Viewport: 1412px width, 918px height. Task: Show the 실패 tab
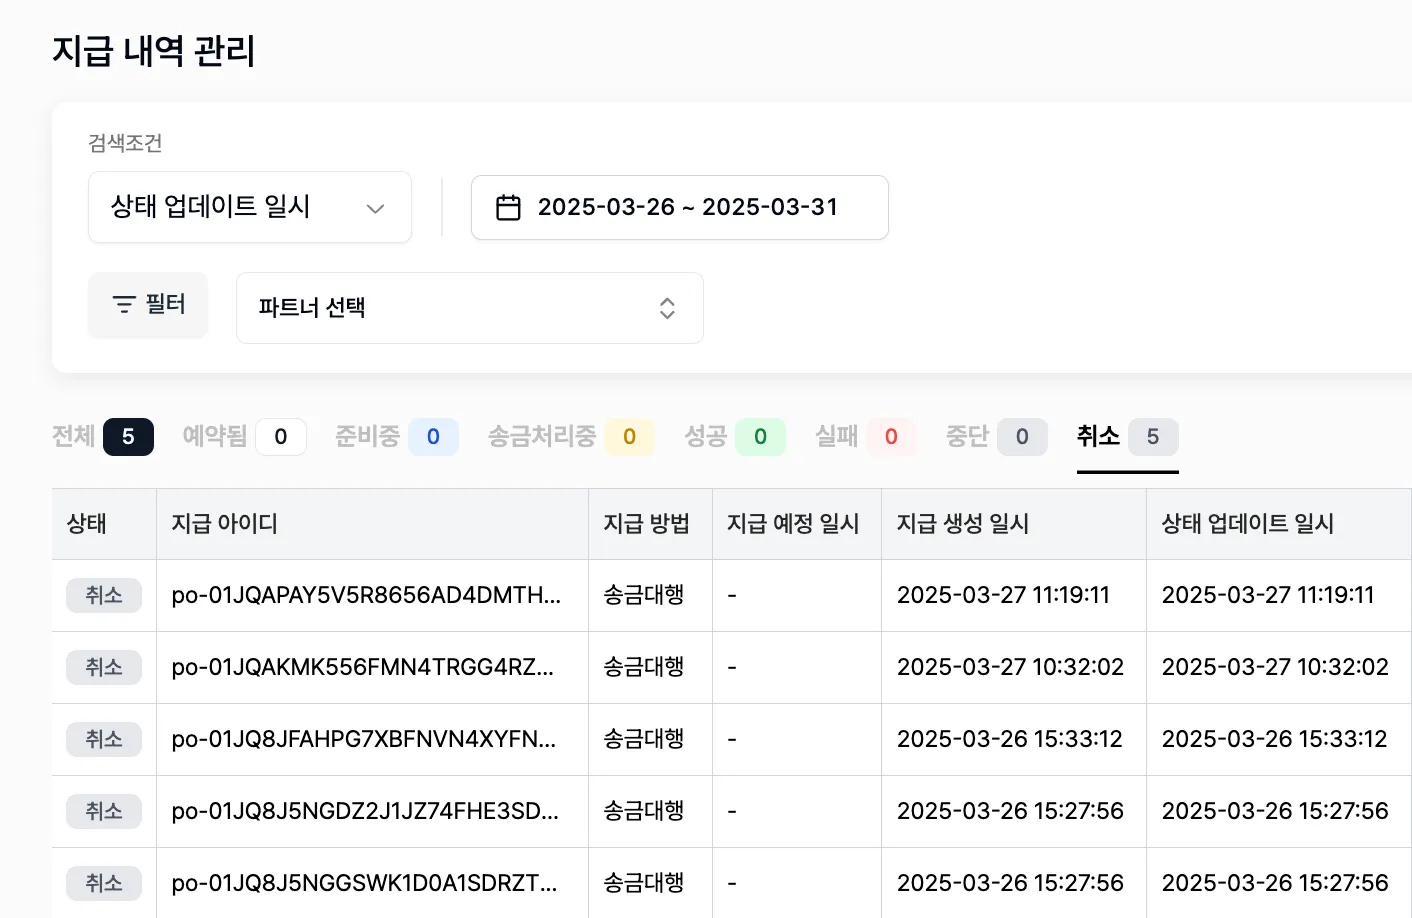pyautogui.click(x=864, y=436)
